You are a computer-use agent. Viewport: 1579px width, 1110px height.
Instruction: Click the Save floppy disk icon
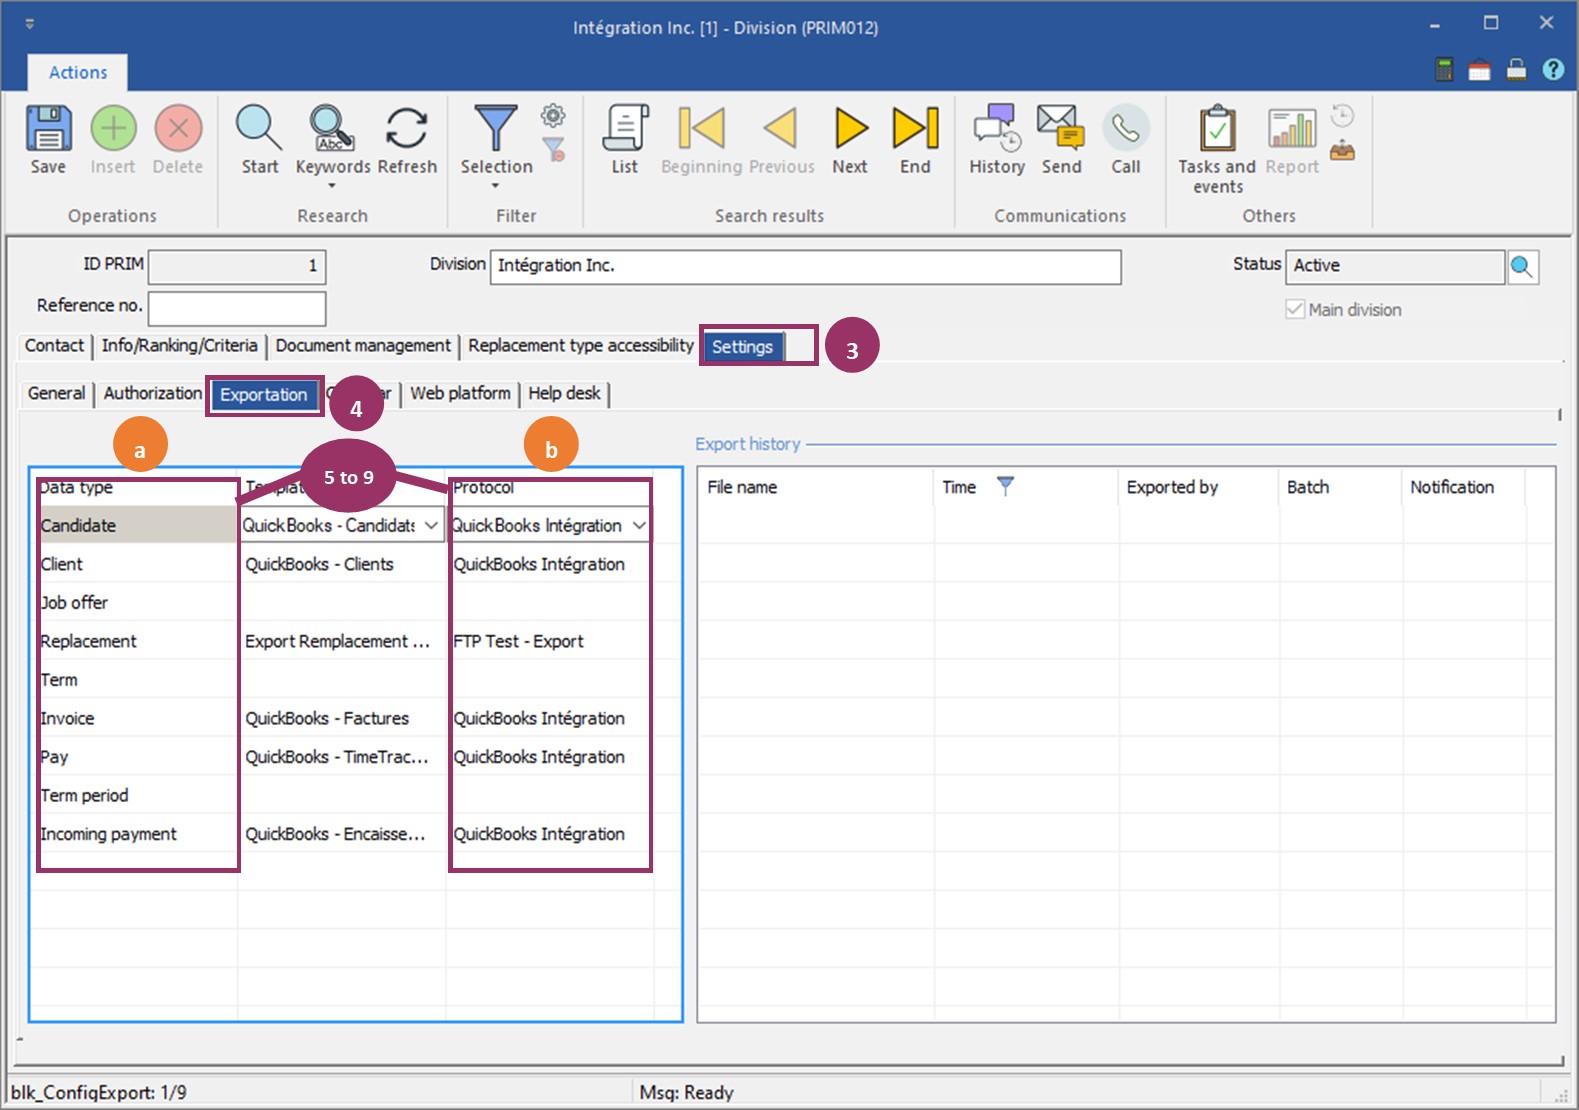48,128
